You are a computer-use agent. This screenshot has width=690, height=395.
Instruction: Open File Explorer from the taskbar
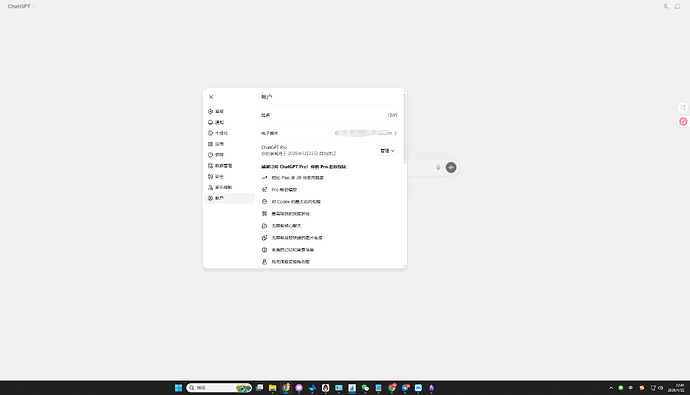tap(273, 388)
